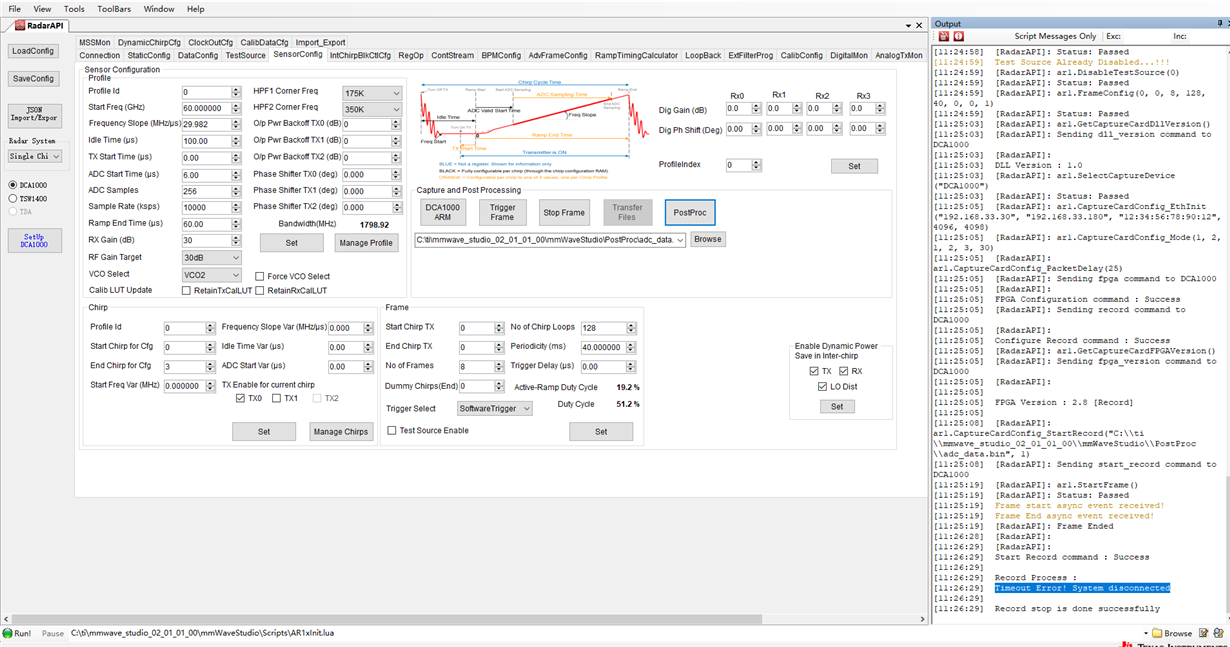Open the ClockOutCfg tab
Viewport: 1230px width, 647px height.
(210, 43)
